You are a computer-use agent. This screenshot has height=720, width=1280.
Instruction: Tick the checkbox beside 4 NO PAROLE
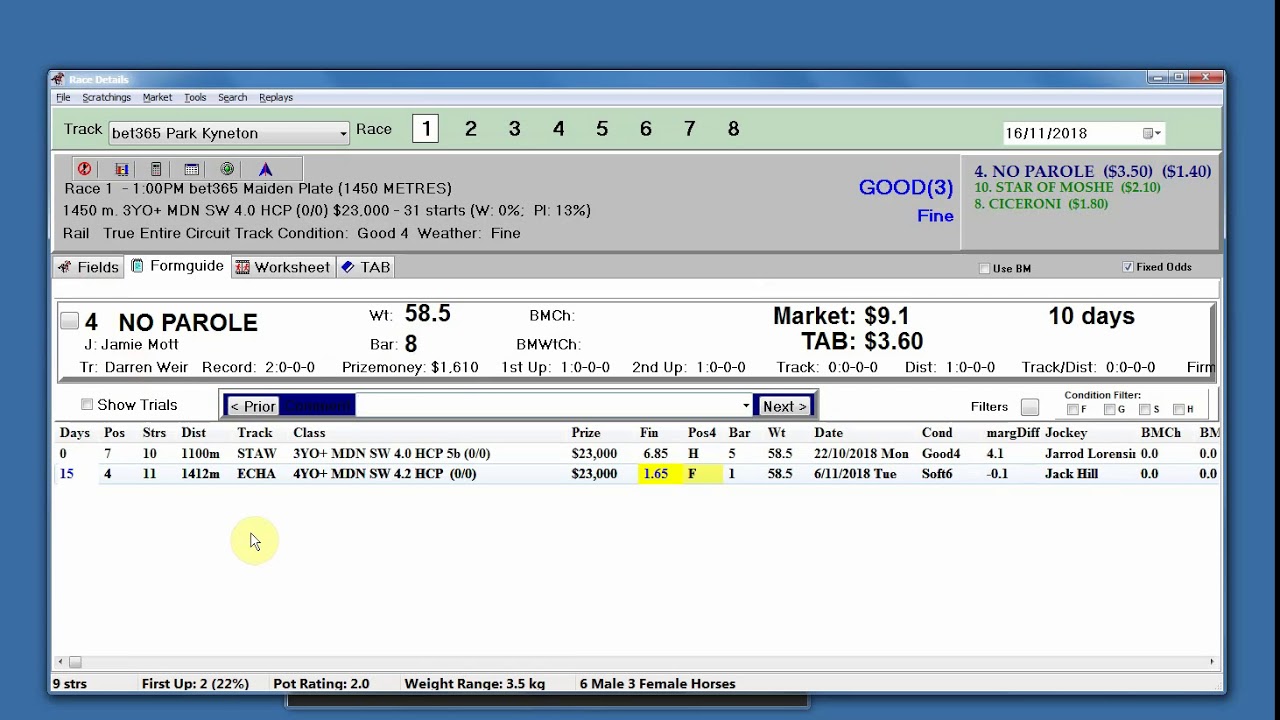click(69, 321)
